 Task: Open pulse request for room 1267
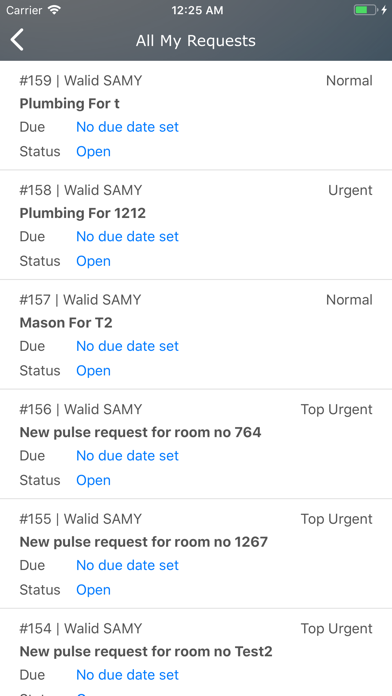pos(196,554)
